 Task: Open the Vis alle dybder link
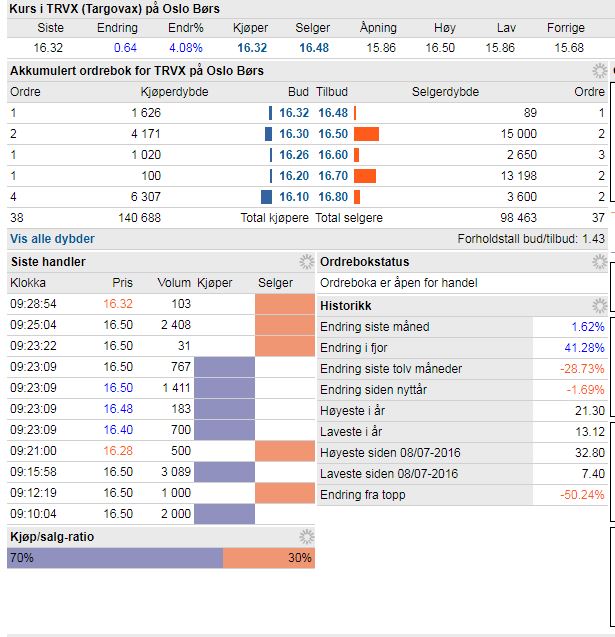(x=52, y=239)
